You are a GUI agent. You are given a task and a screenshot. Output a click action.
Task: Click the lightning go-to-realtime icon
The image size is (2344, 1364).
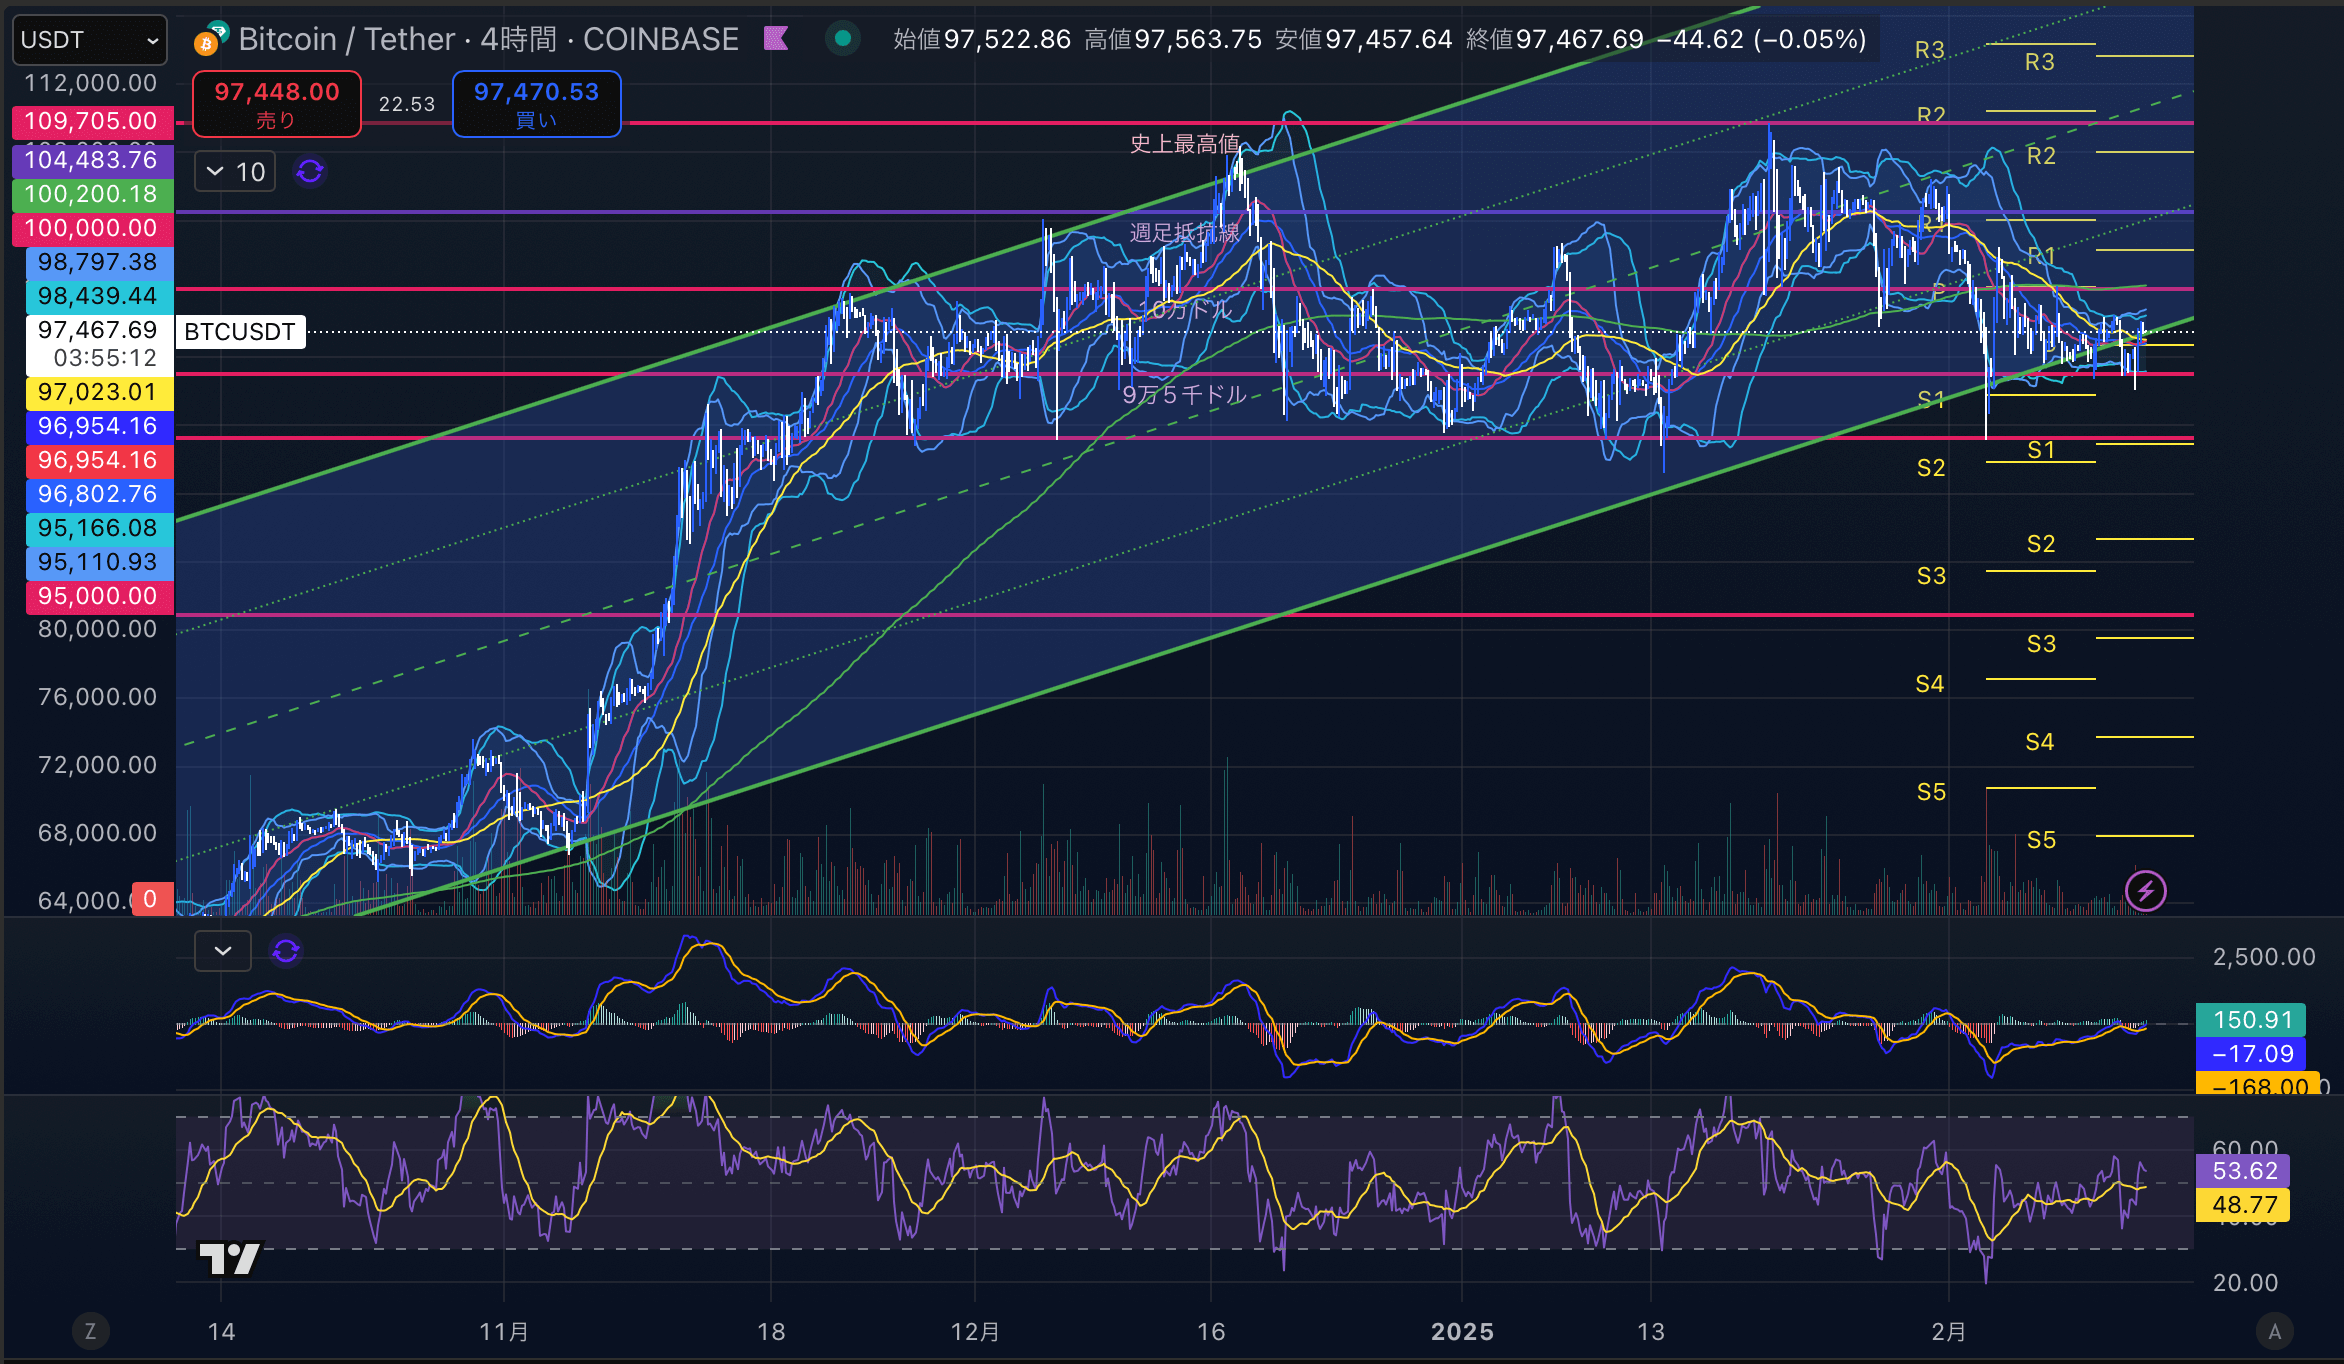point(2146,891)
